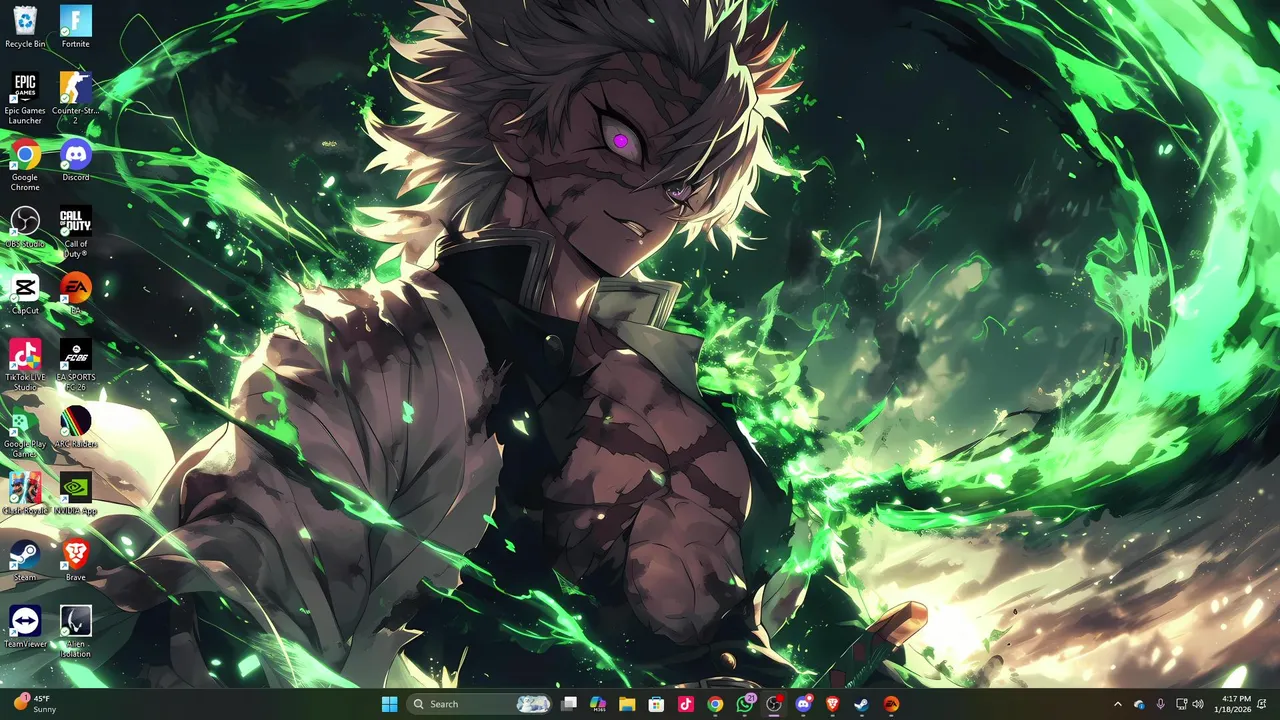The height and width of the screenshot is (720, 1280).
Task: Select the Google Play Games desktop shortcut
Action: point(25,432)
